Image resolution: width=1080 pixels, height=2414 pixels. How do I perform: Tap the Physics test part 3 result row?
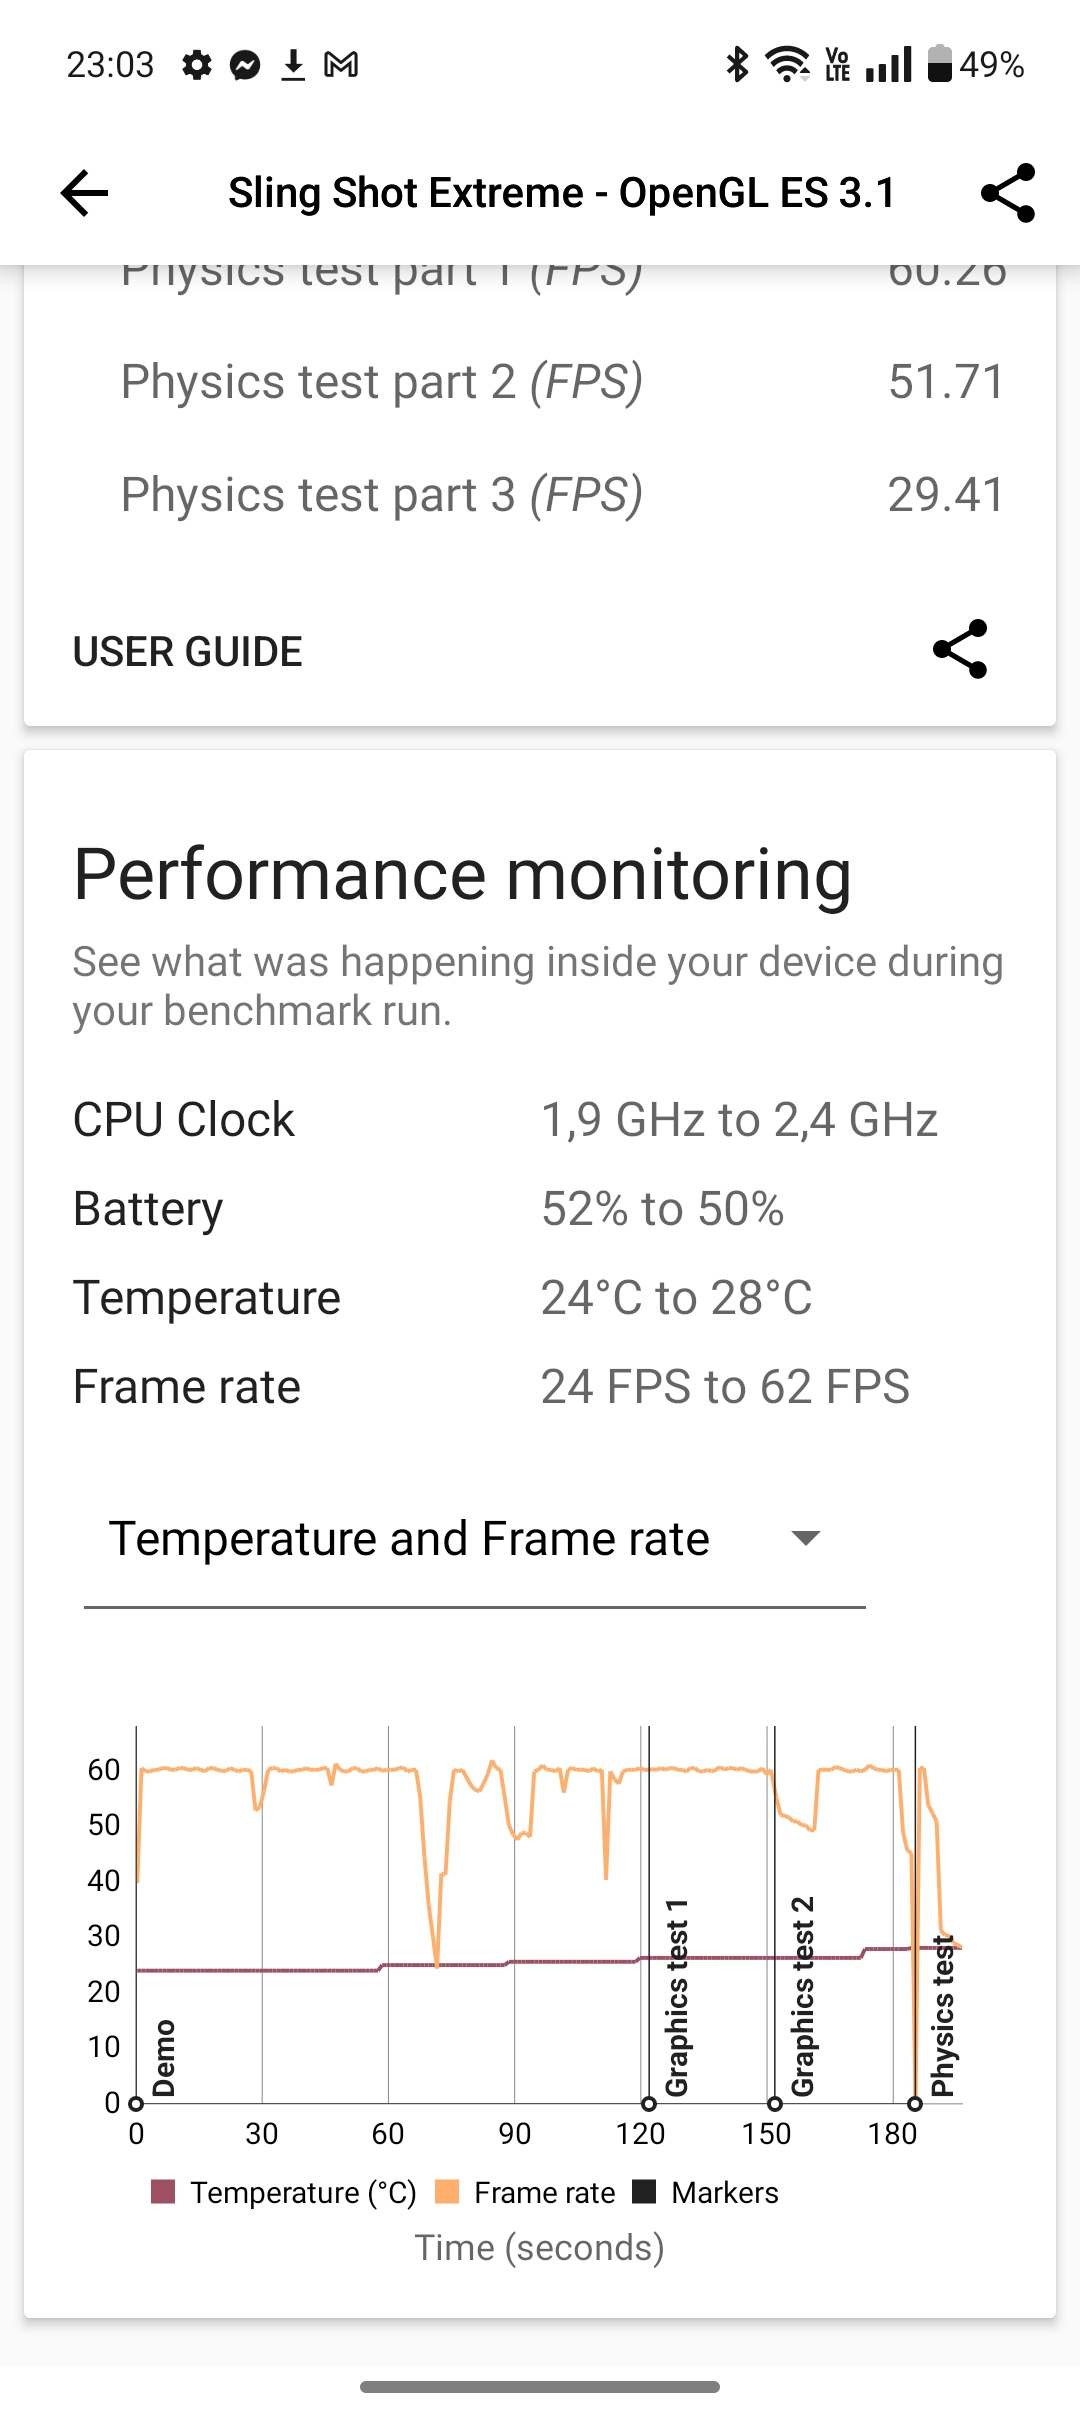[562, 494]
